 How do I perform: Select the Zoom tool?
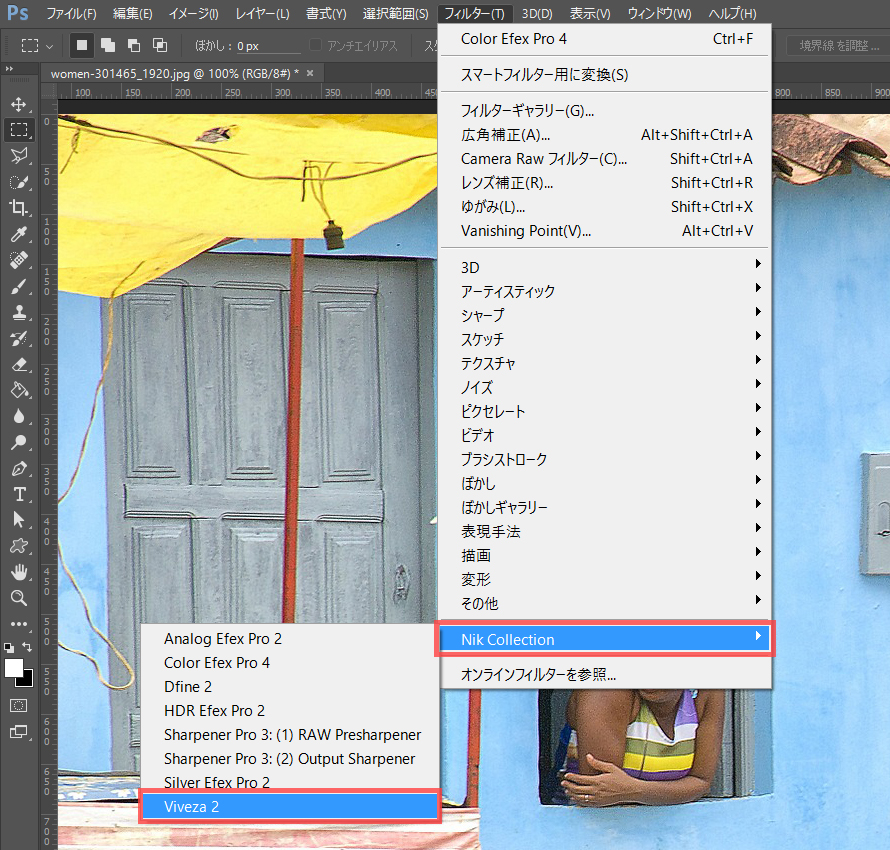tap(19, 597)
